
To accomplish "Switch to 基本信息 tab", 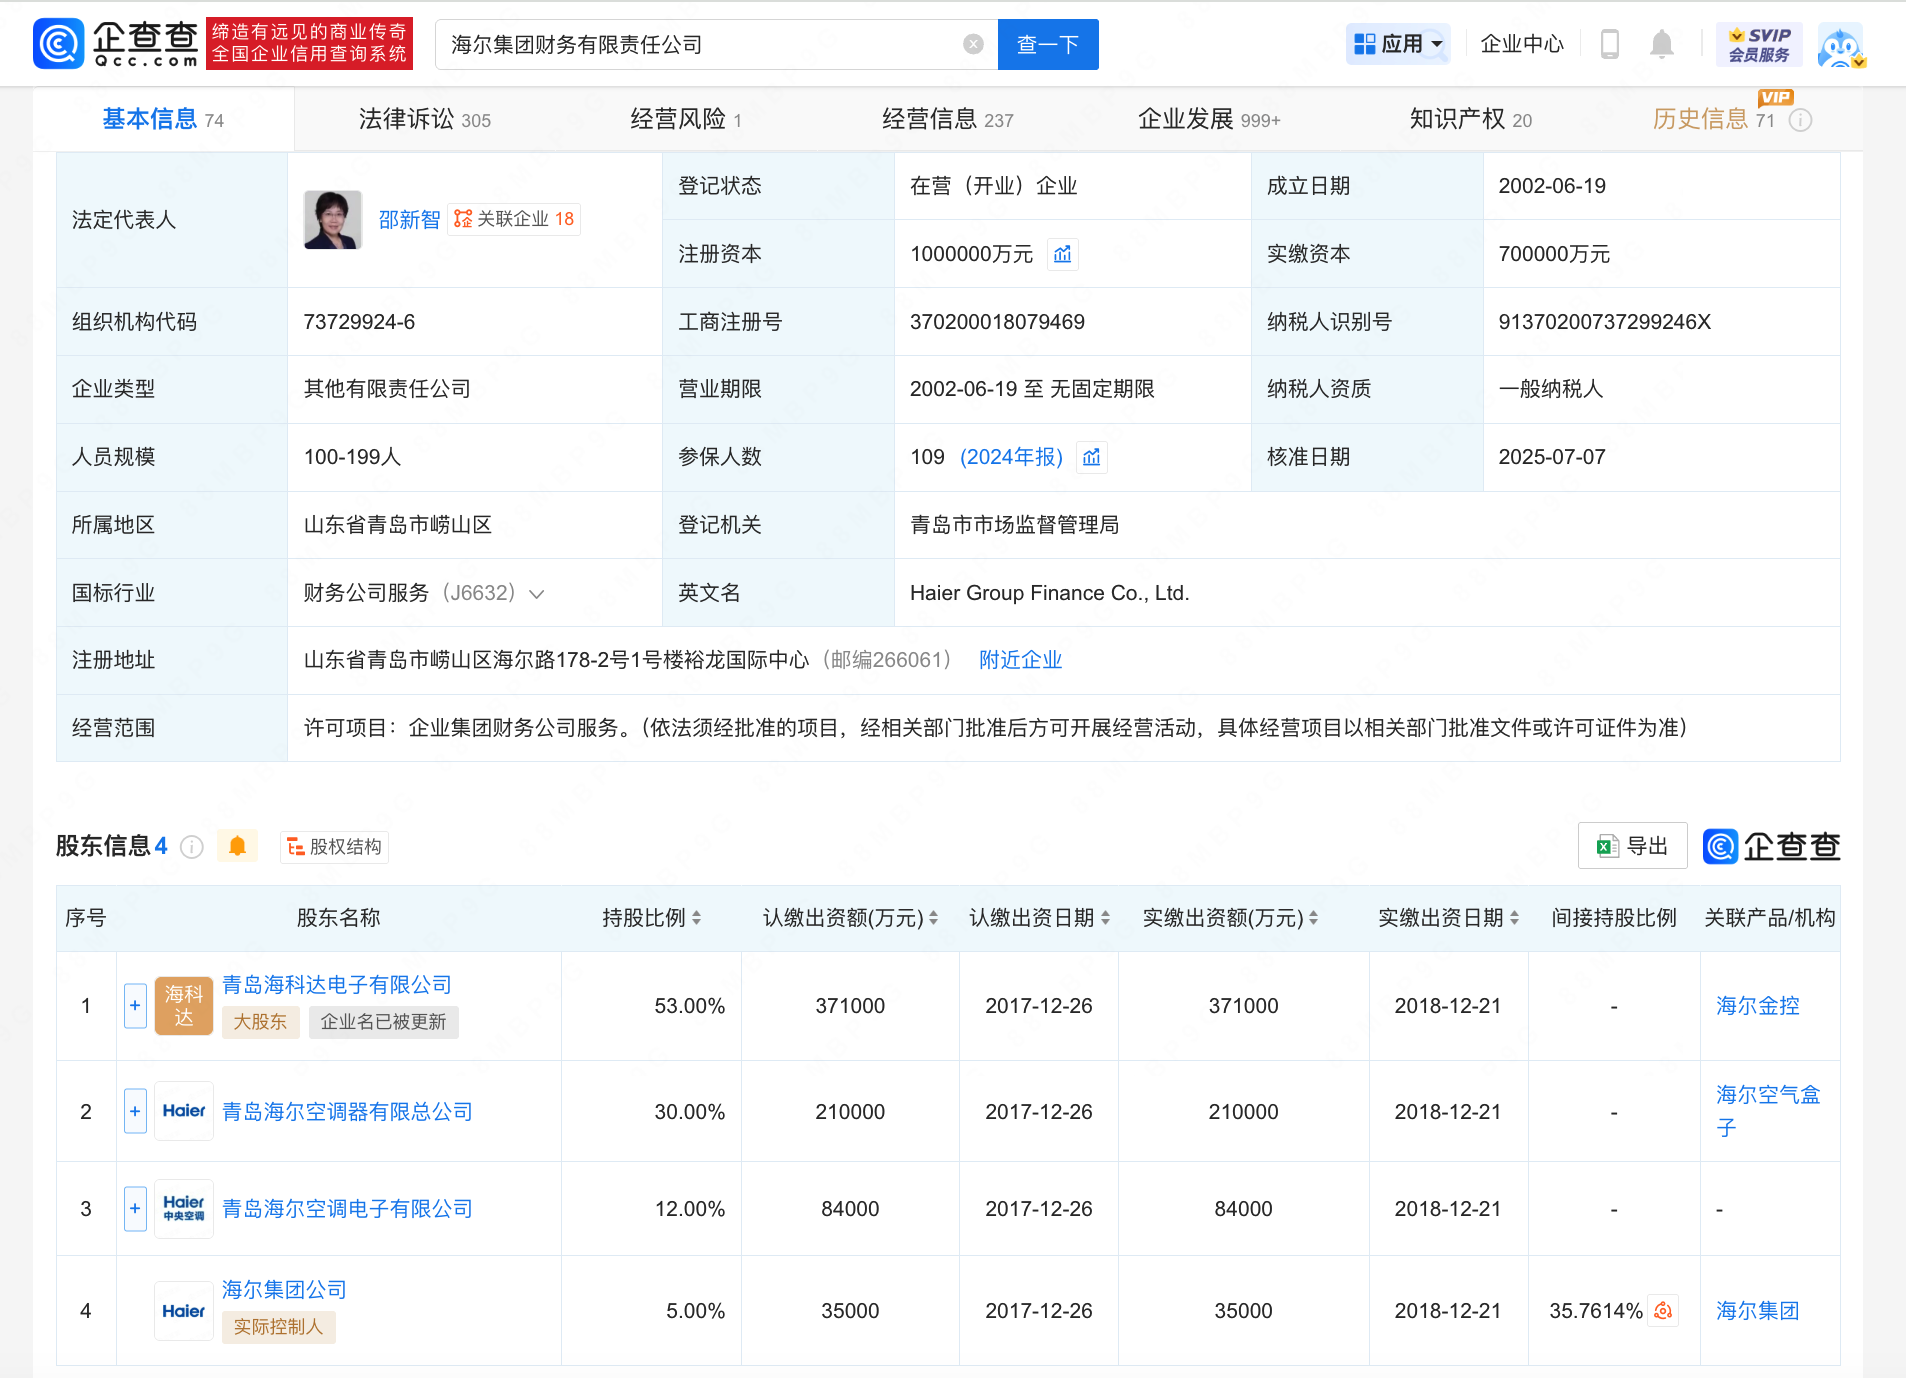I will [163, 120].
